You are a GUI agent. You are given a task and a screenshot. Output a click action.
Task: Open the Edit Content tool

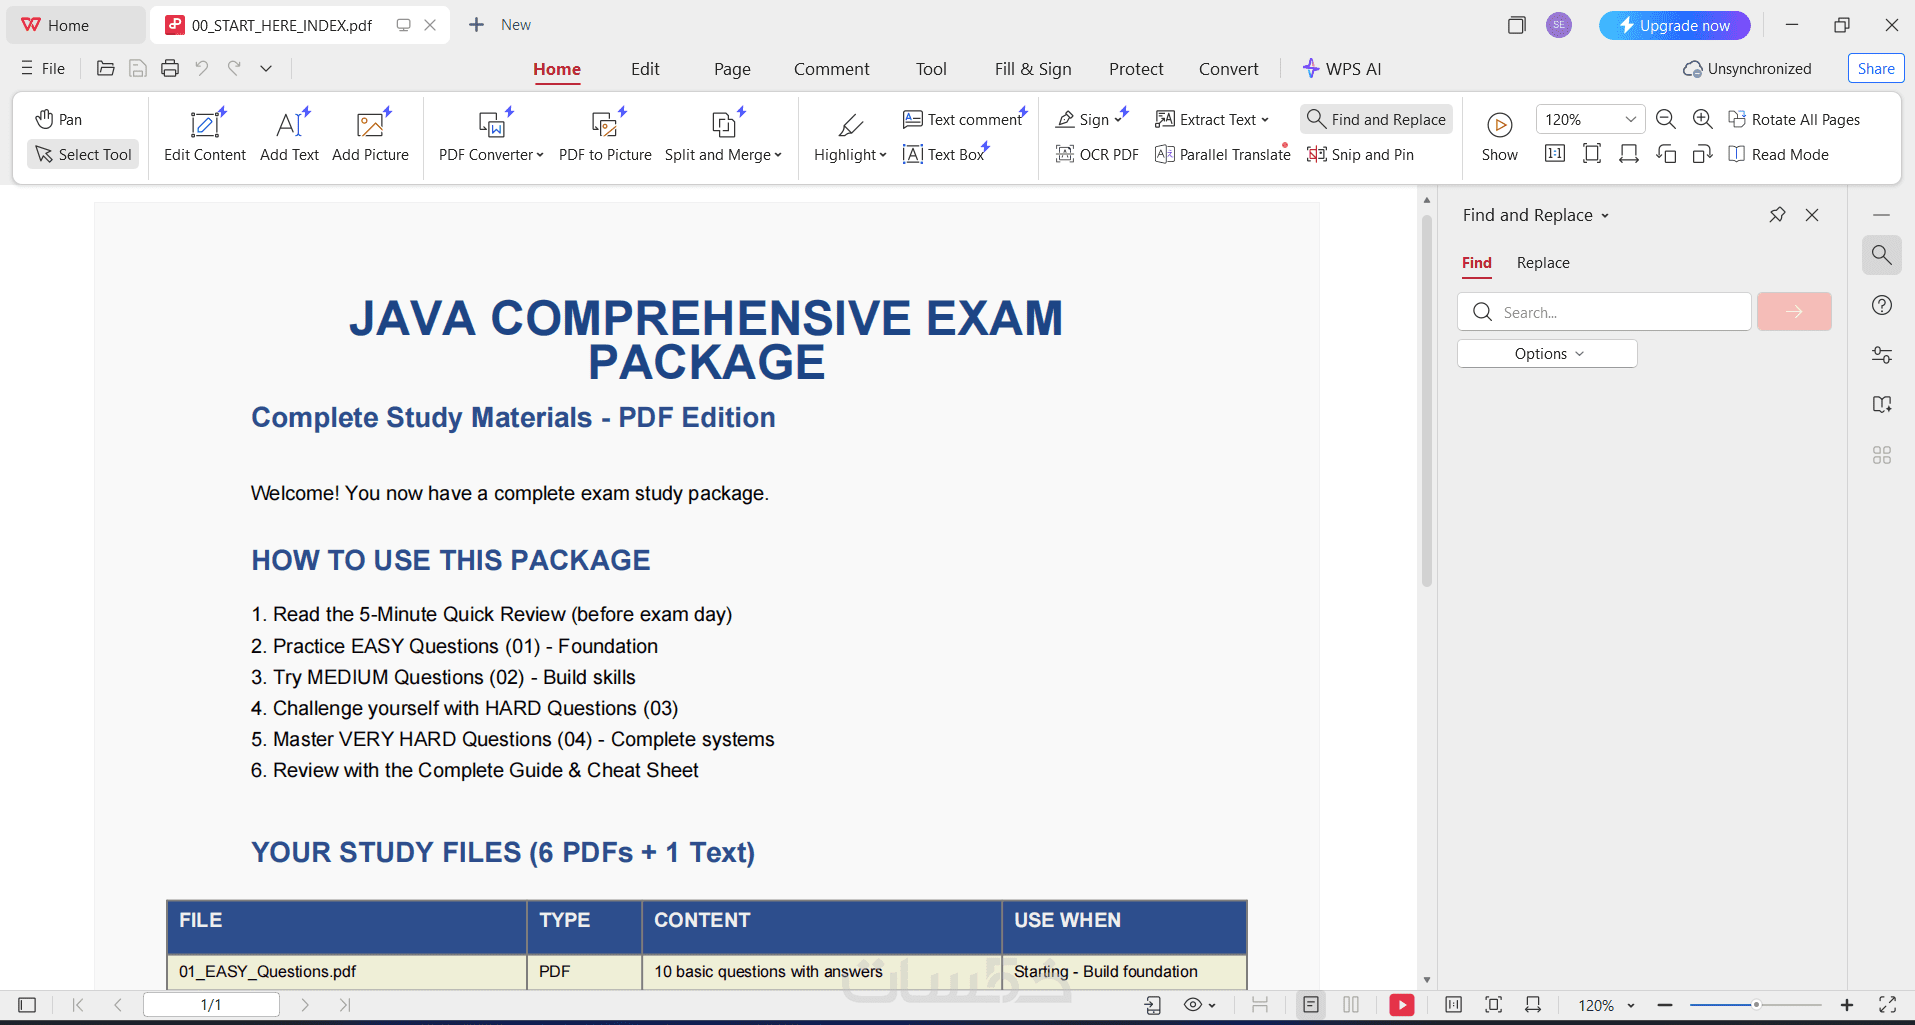point(205,136)
